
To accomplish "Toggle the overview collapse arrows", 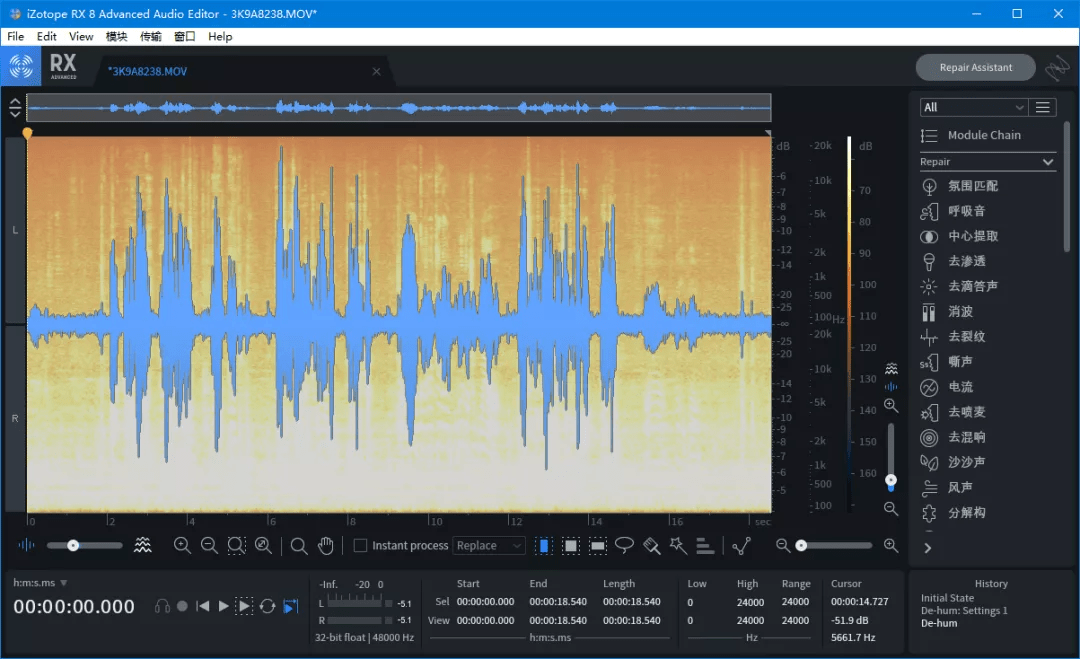I will coord(15,107).
